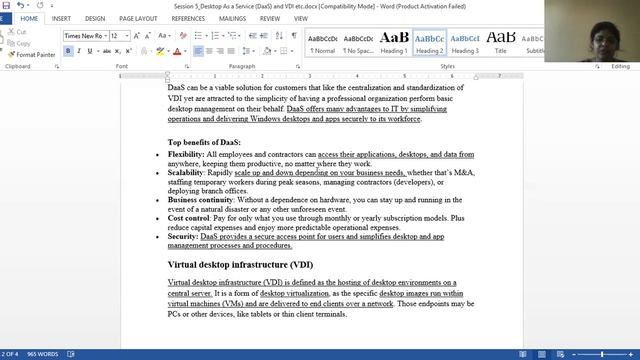Open Line and Paragraph Spacing menu
This screenshot has height=360, width=640.
(248, 51)
